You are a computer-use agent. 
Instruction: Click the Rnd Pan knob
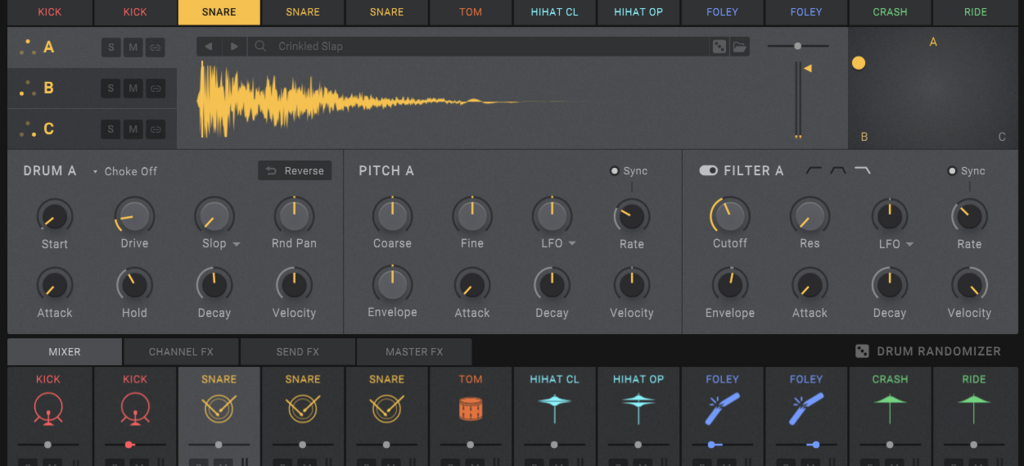[294, 215]
